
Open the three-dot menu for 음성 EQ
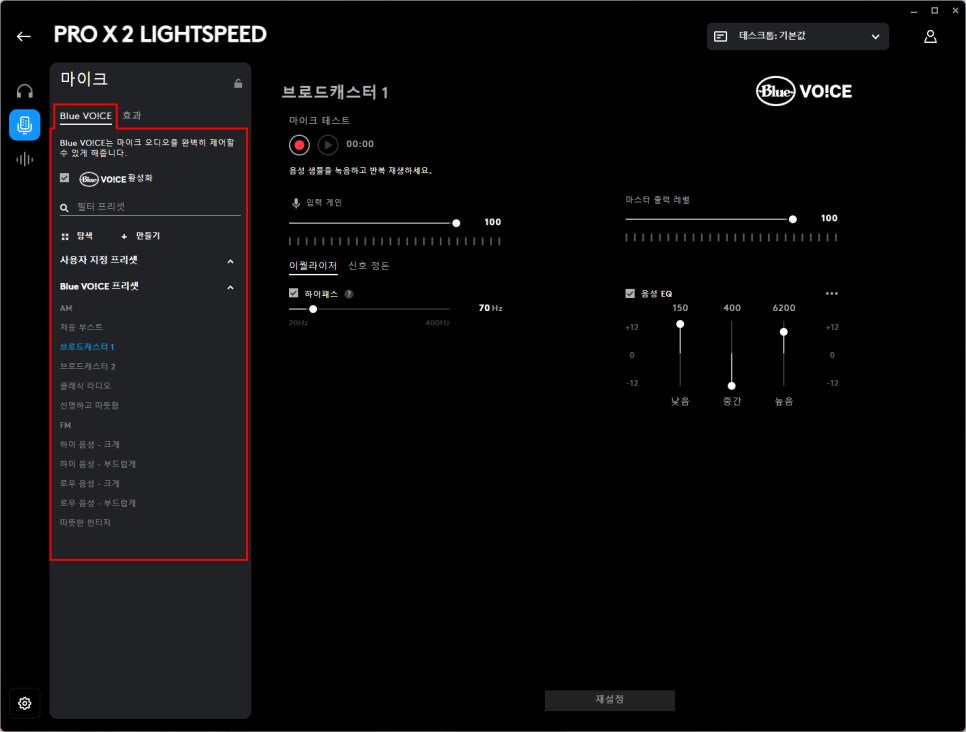(831, 294)
